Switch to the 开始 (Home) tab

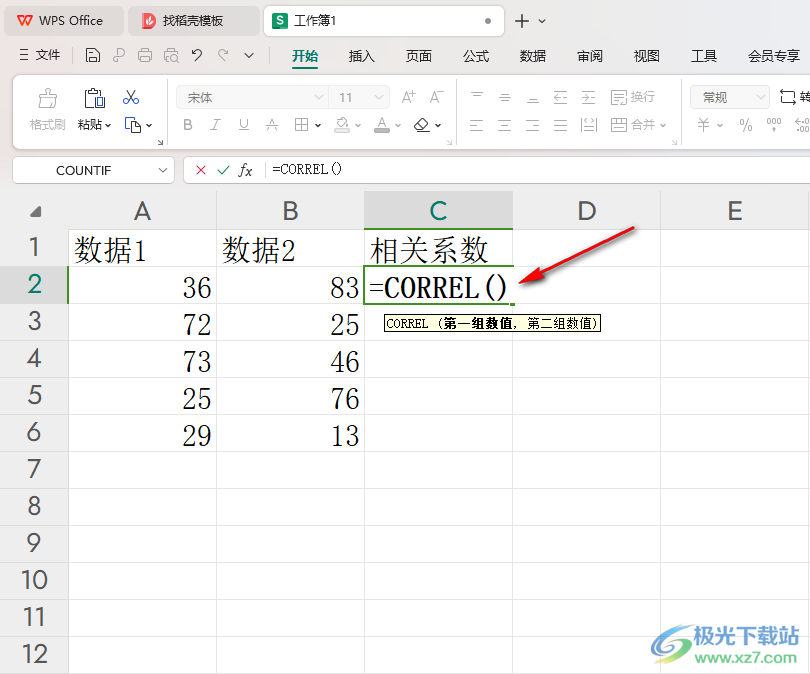(305, 55)
